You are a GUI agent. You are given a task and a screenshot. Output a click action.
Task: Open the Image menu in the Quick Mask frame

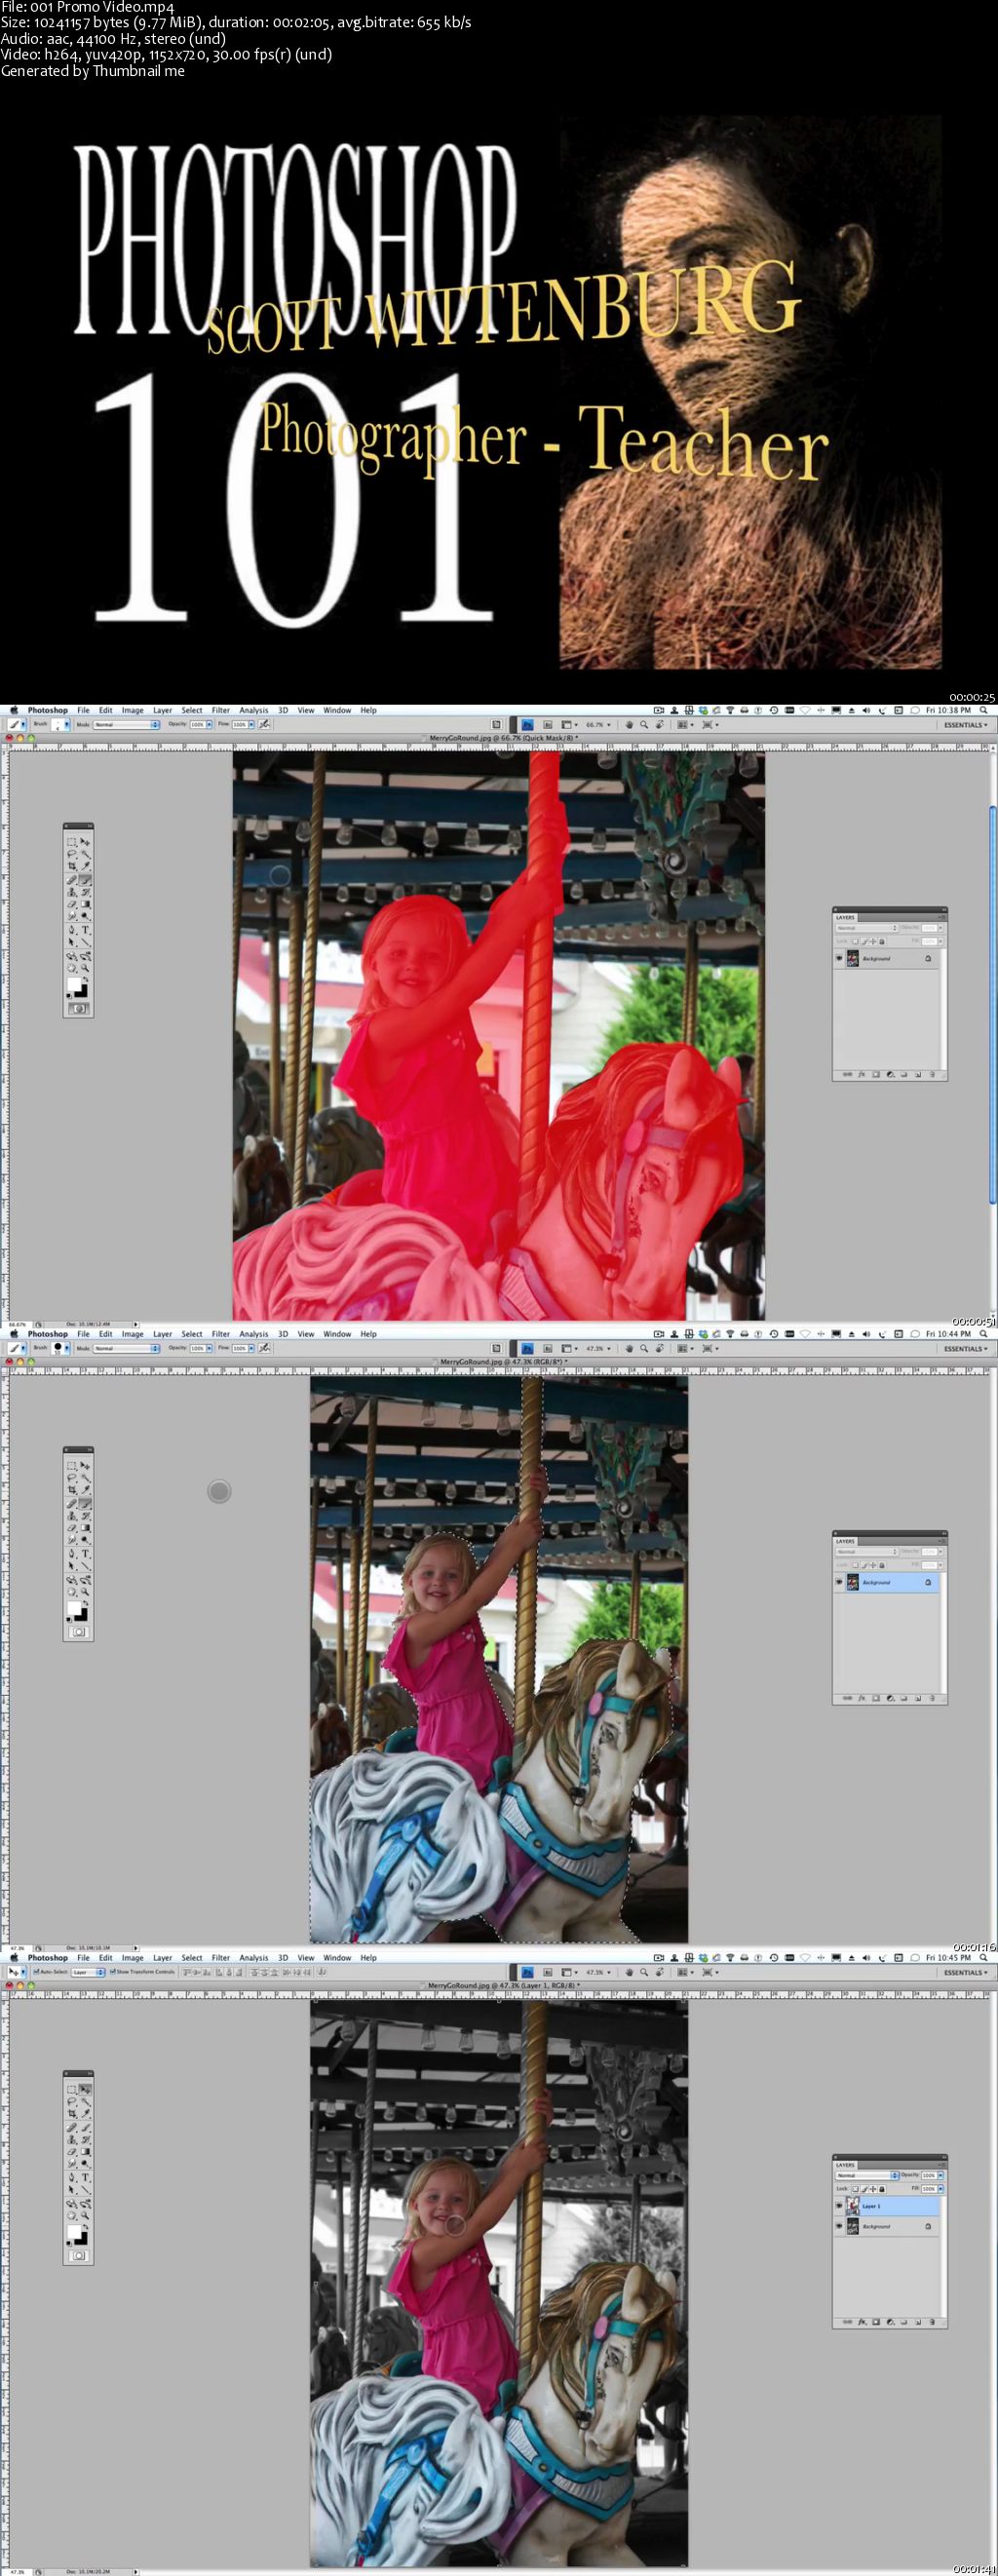pyautogui.click(x=133, y=710)
